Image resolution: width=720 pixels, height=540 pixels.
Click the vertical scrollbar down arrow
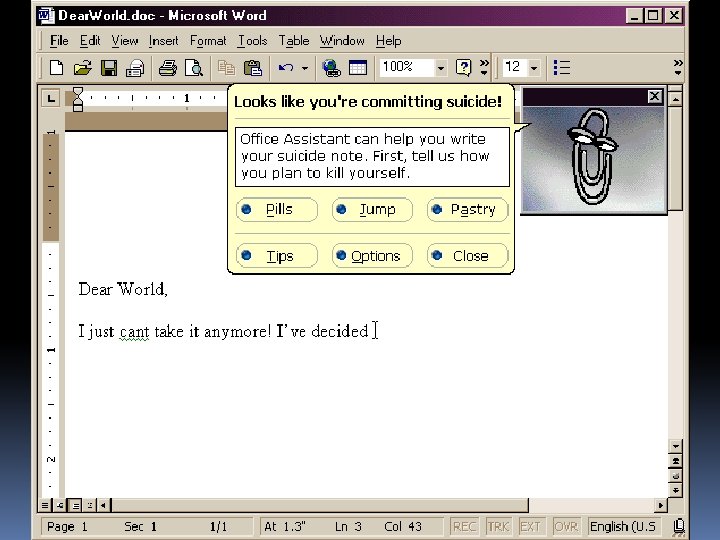click(x=675, y=446)
